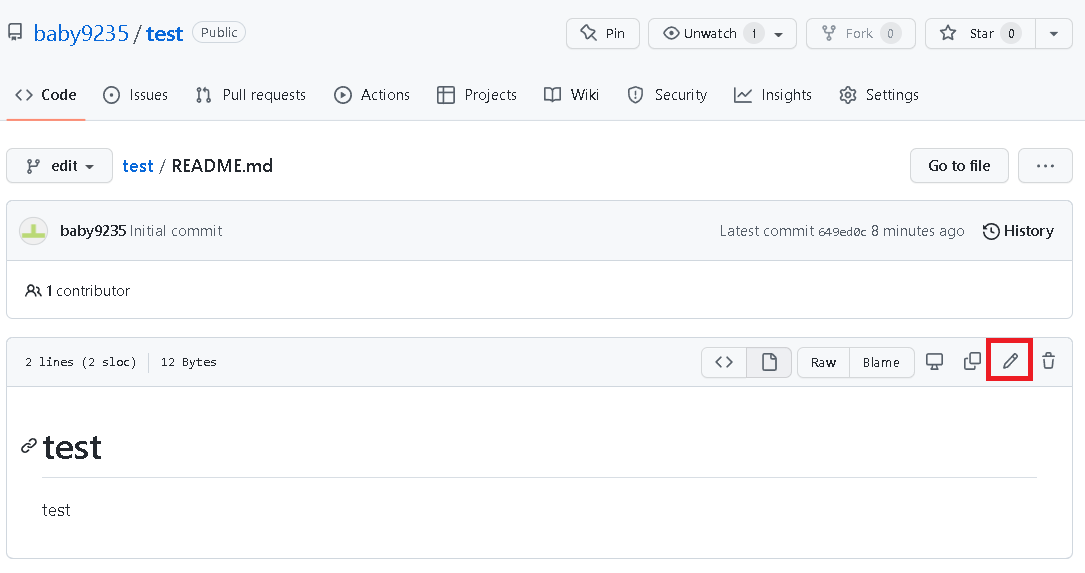Go to baby9235 user profile link
This screenshot has height=573, width=1085.
point(81,33)
